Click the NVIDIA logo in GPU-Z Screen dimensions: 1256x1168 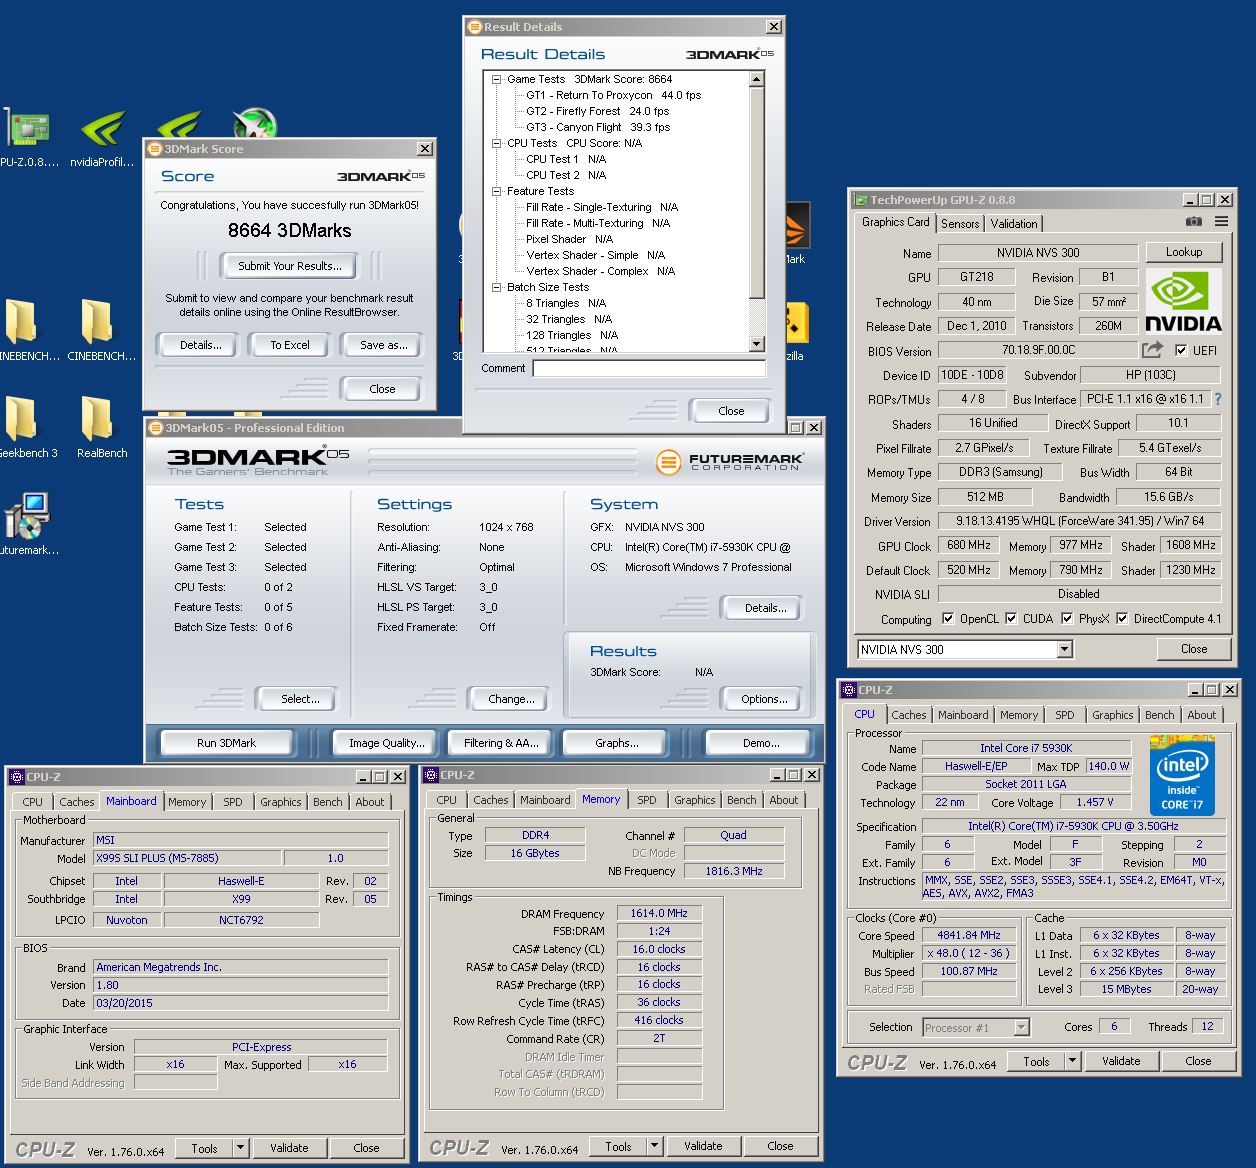pyautogui.click(x=1183, y=300)
